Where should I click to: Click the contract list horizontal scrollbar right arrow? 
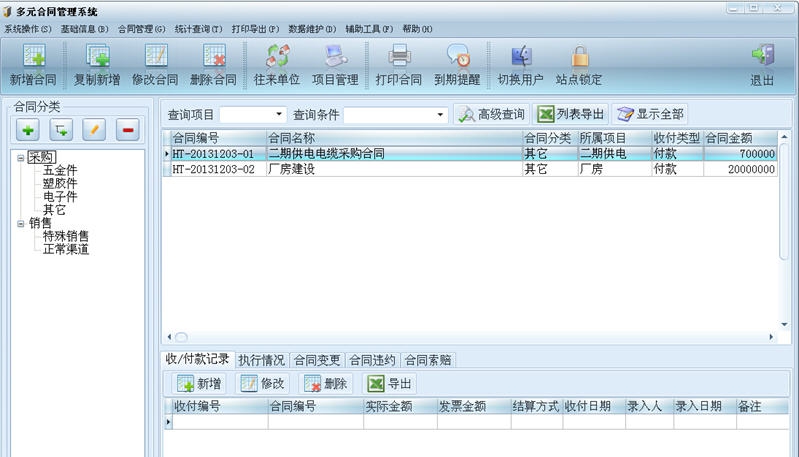(x=771, y=337)
